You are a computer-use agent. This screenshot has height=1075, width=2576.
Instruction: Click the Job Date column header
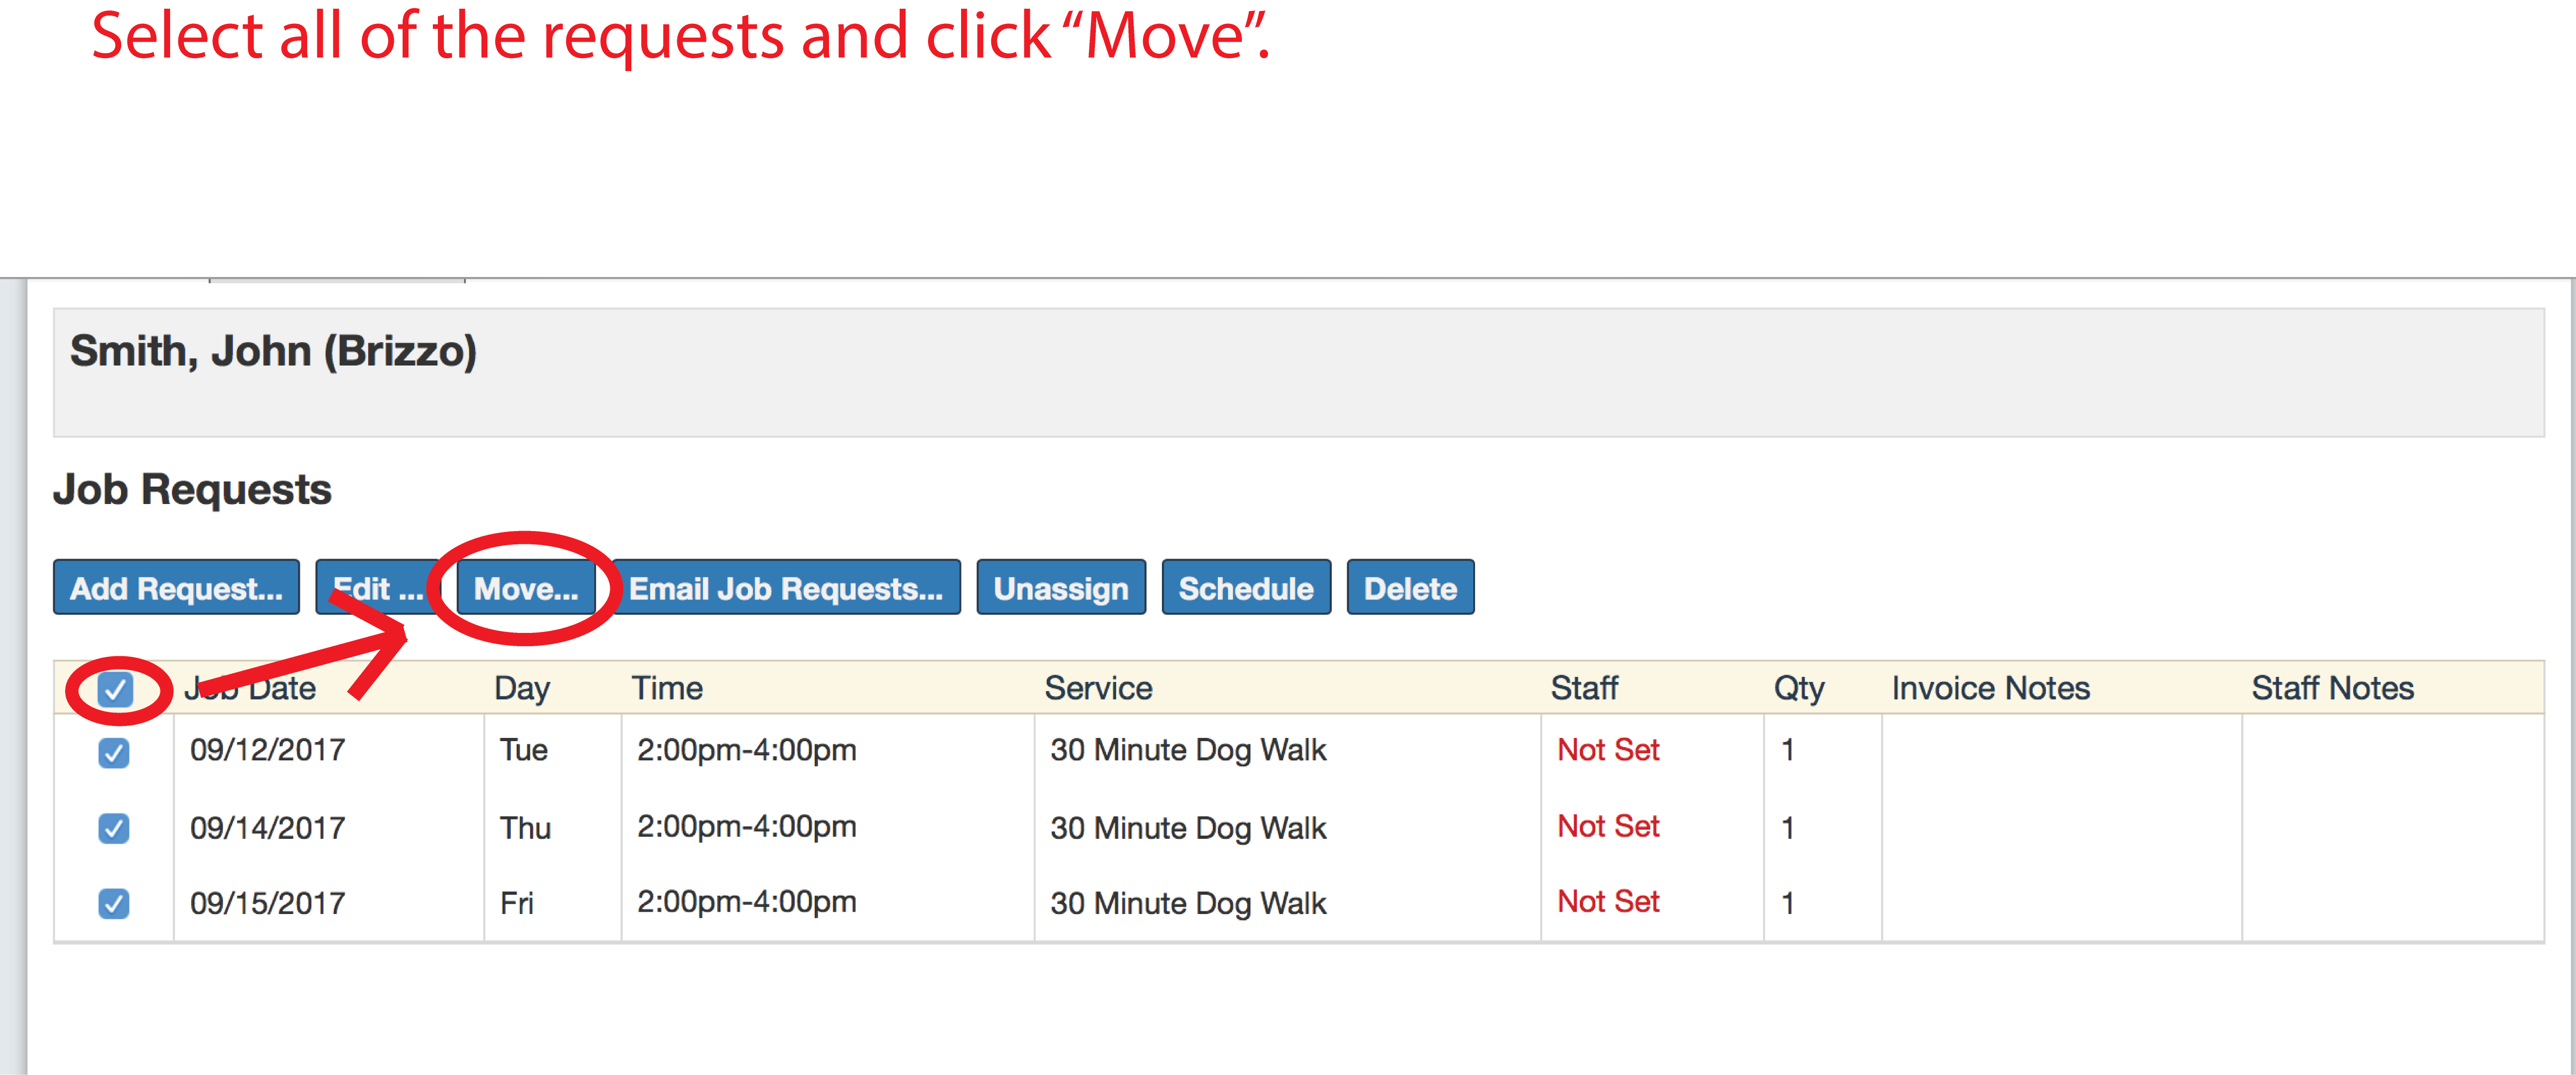pos(250,688)
